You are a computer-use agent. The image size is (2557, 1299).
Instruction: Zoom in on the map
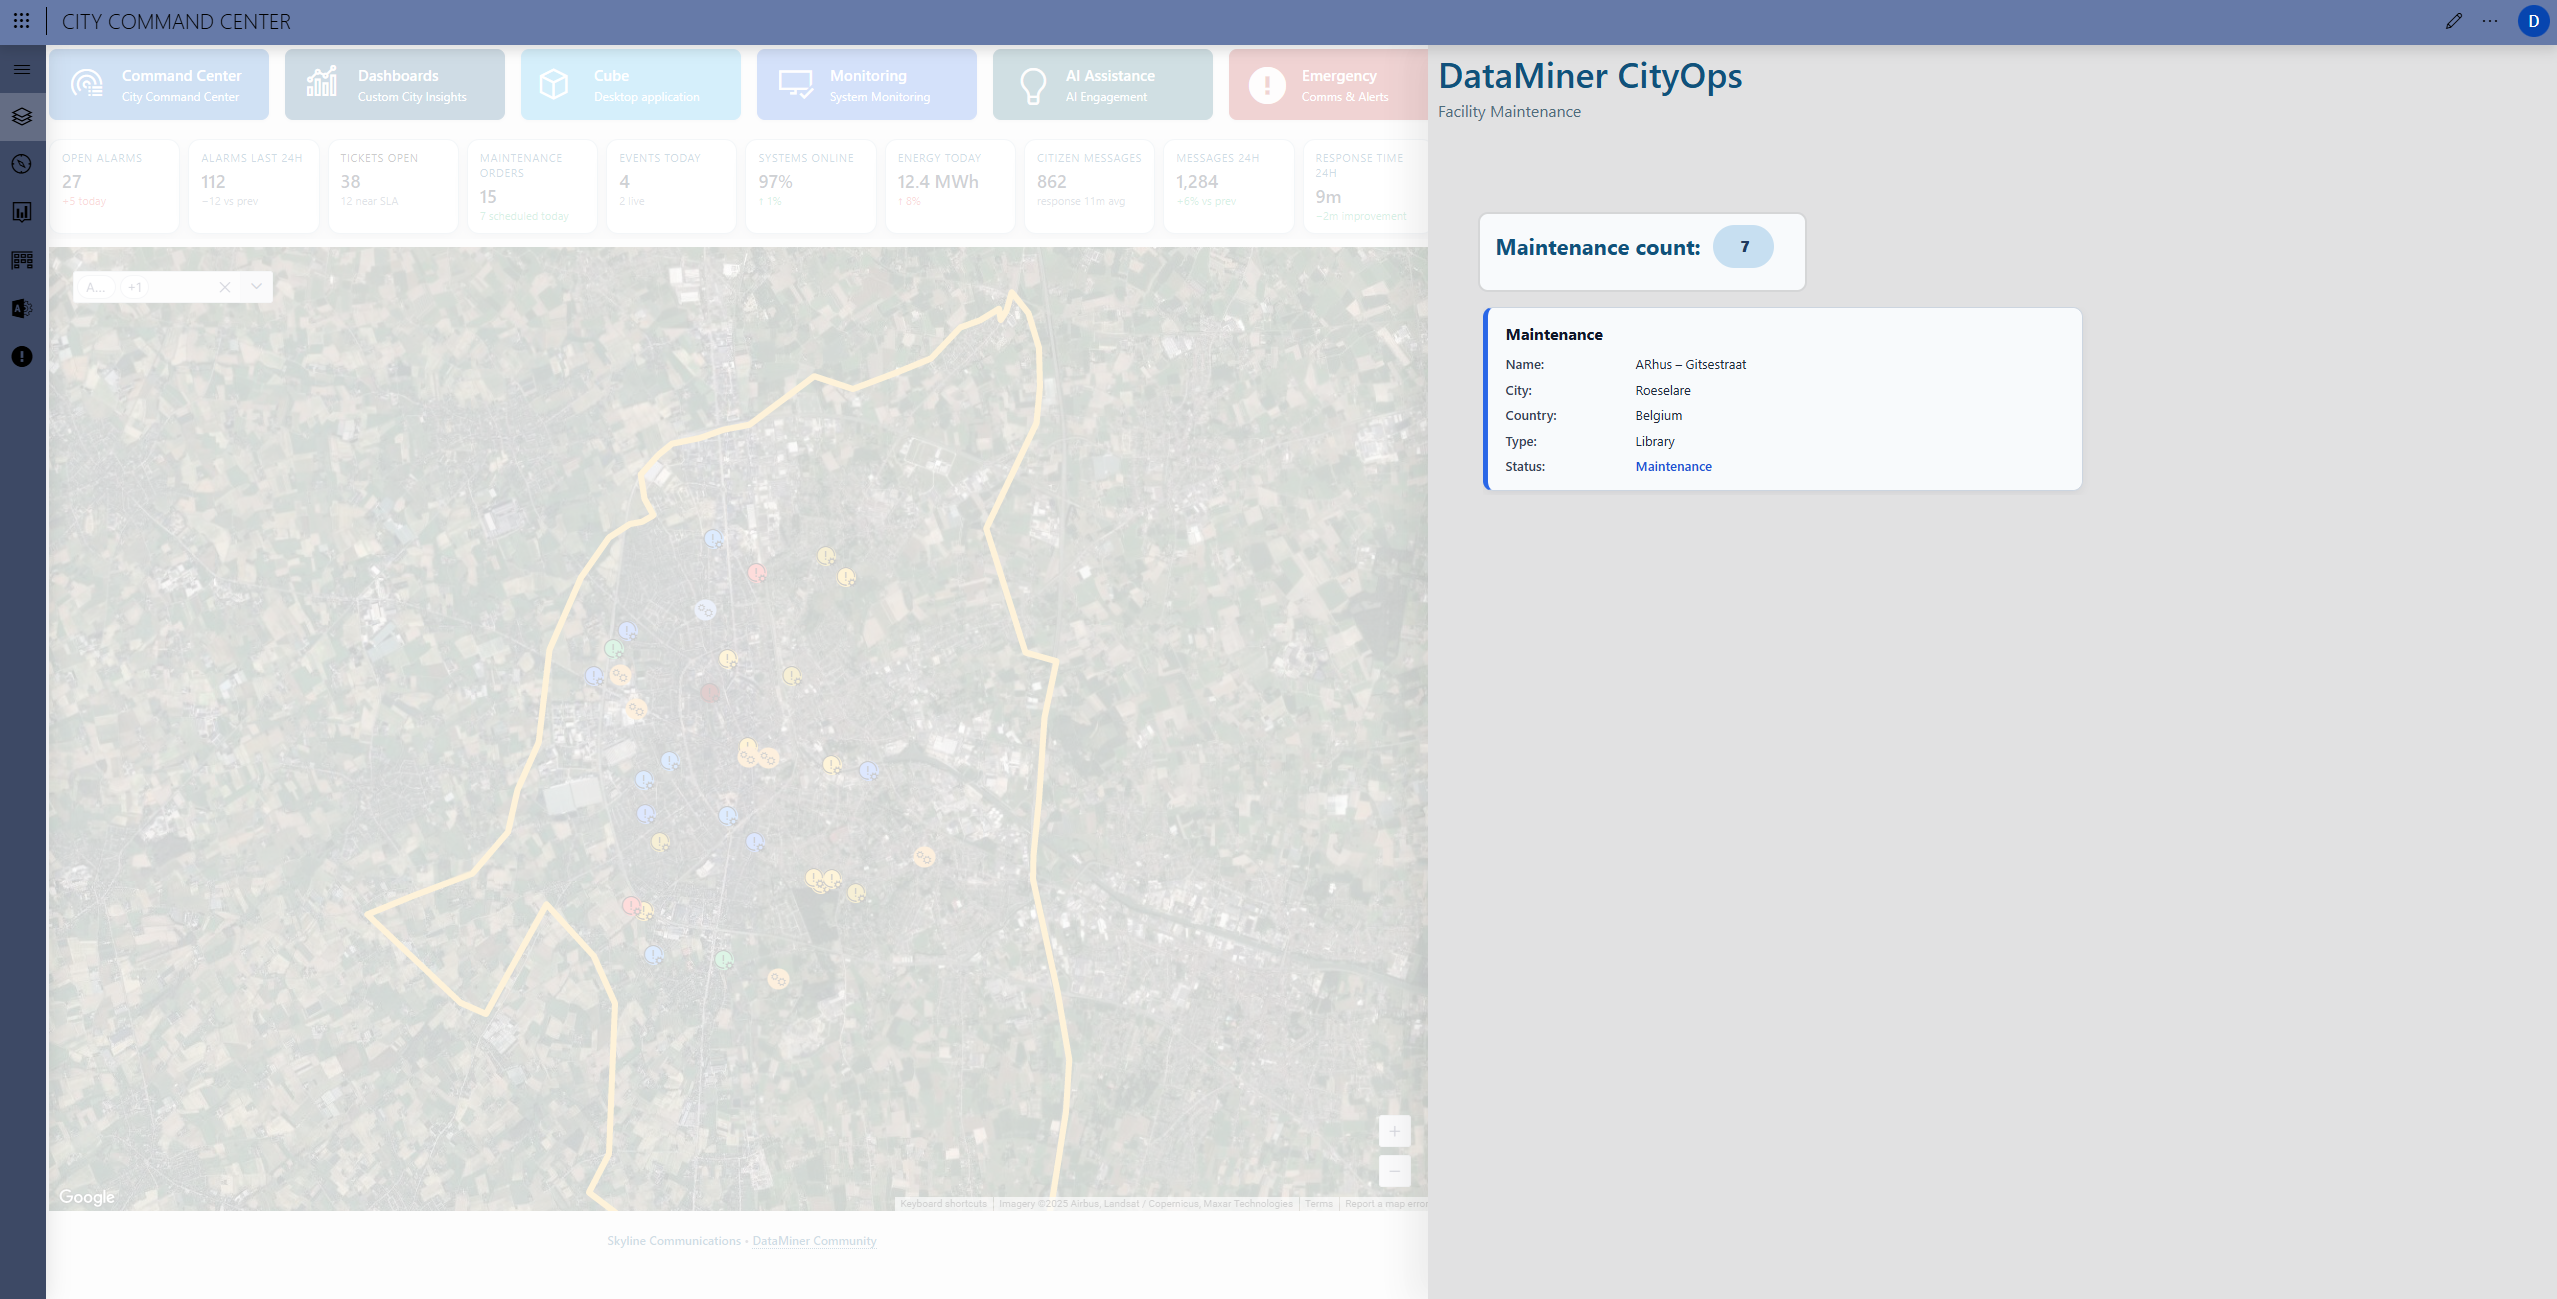(x=1394, y=1131)
